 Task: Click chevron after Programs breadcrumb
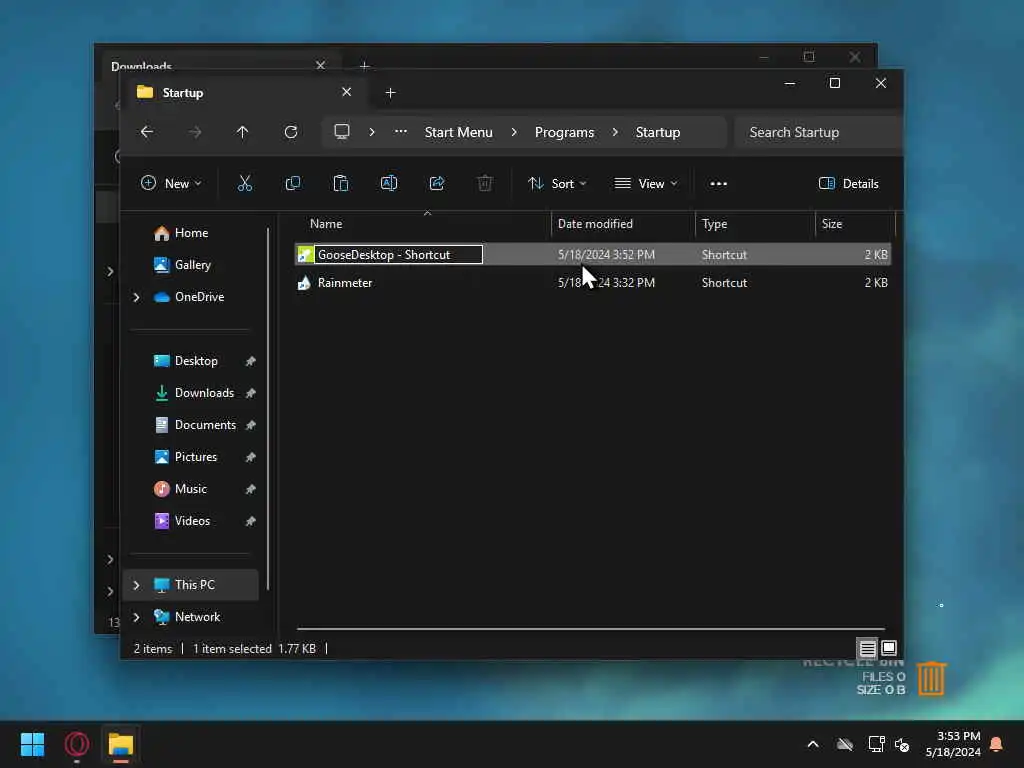tap(615, 132)
